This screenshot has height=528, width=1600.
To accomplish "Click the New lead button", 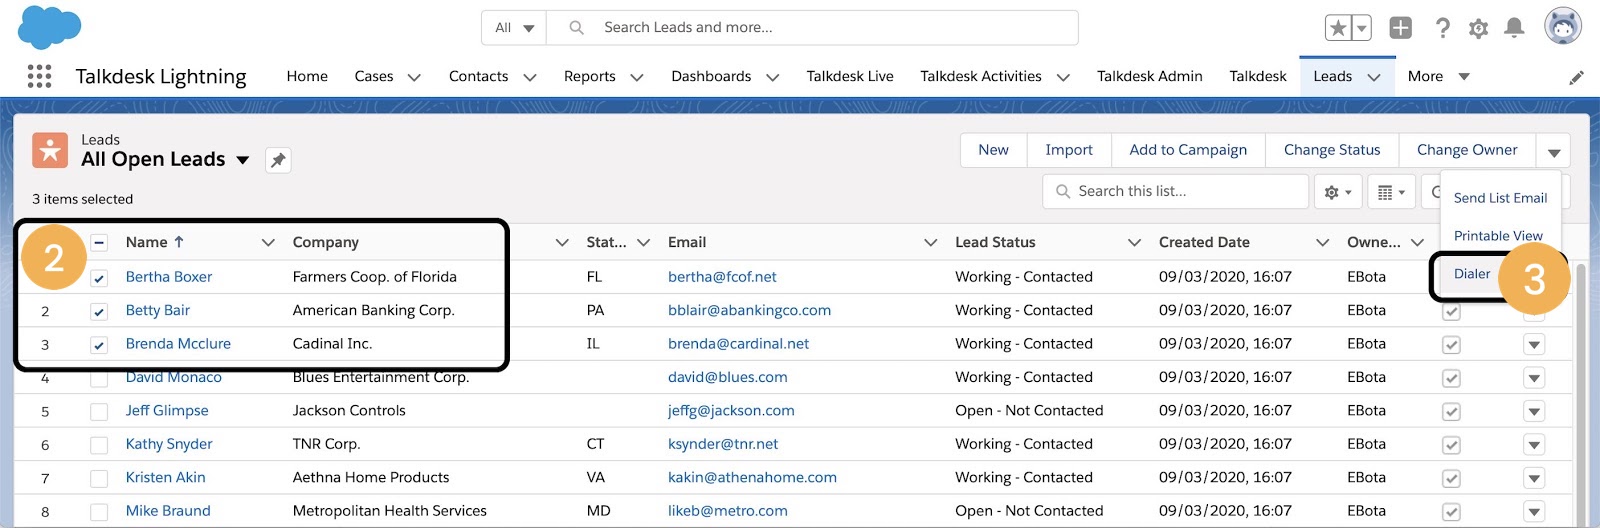I will coord(993,150).
